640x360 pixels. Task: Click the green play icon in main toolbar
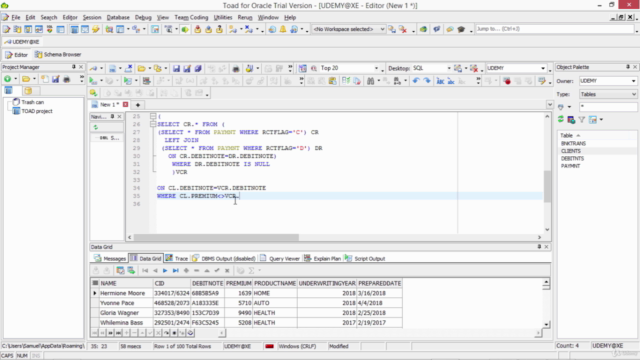[x=185, y=29]
